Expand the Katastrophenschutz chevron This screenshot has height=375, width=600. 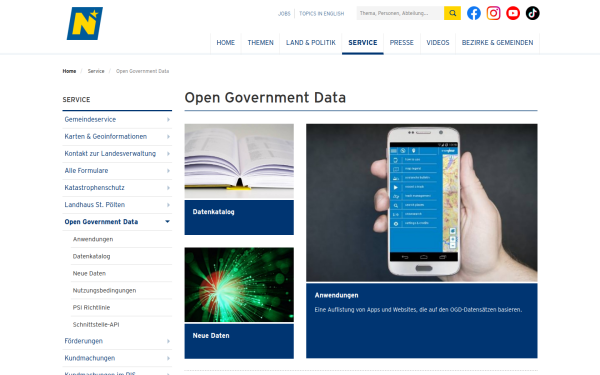click(168, 188)
